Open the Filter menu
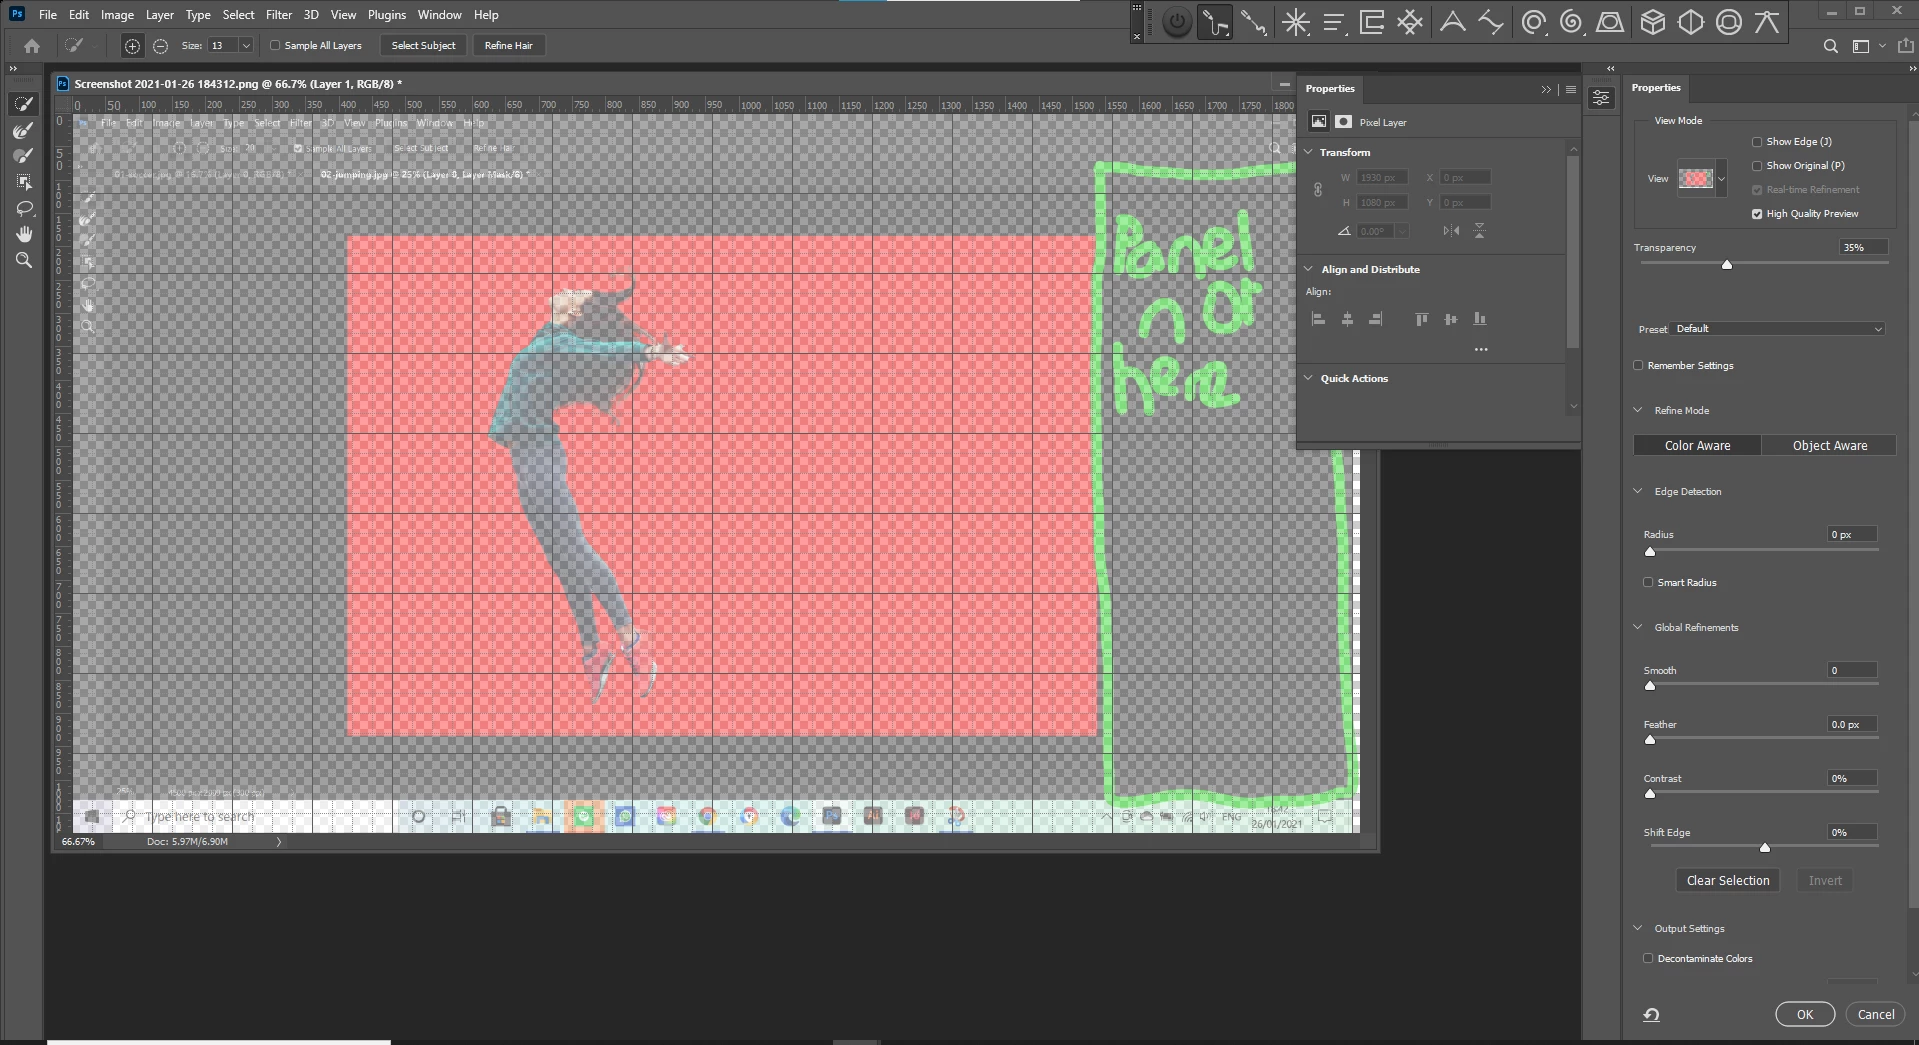The height and width of the screenshot is (1045, 1919). 279,15
